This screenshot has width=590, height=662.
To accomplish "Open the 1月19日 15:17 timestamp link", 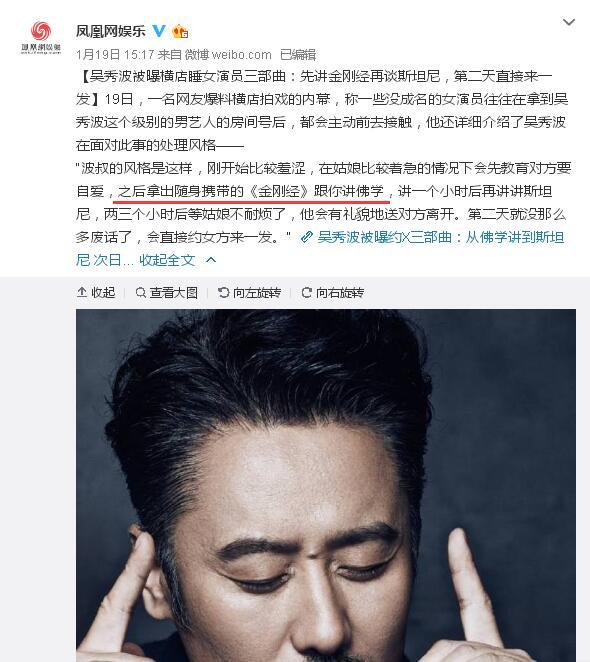I will click(115, 54).
